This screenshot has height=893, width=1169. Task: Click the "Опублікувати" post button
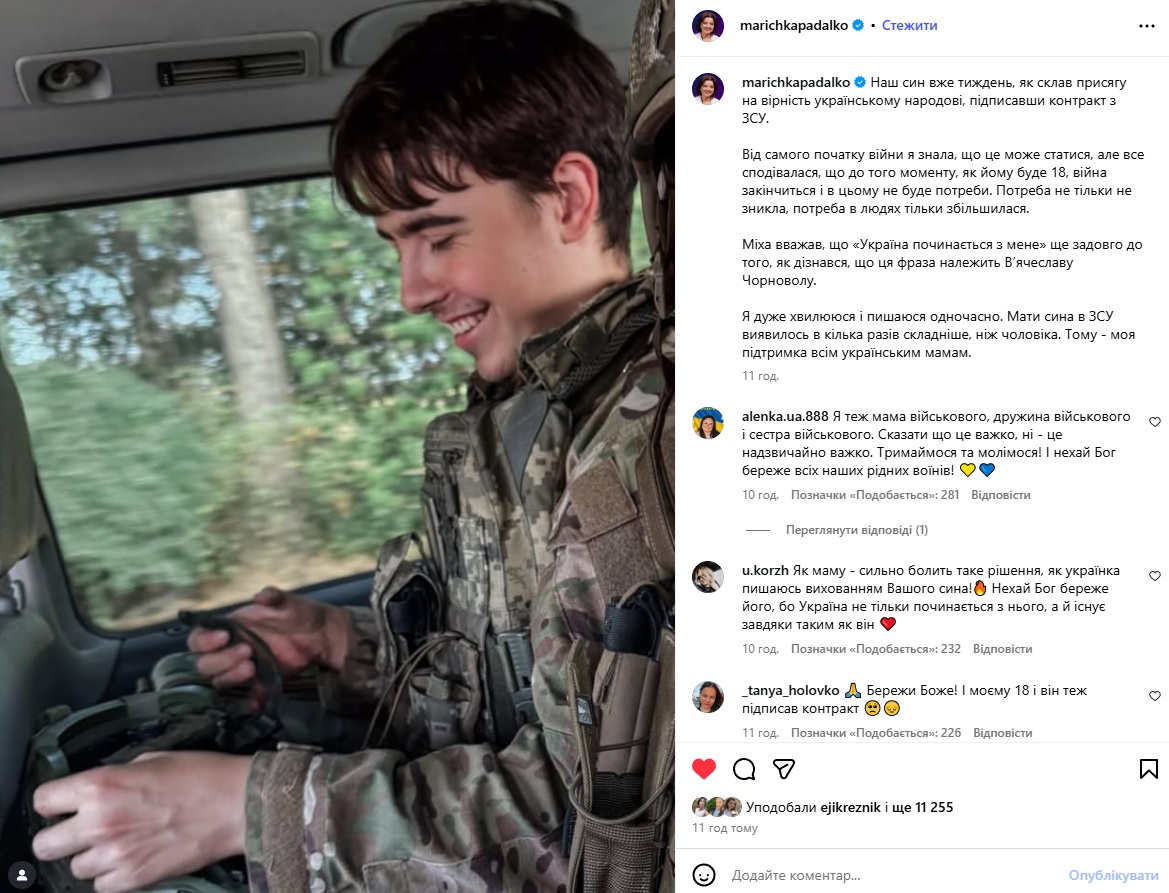pyautogui.click(x=1113, y=875)
